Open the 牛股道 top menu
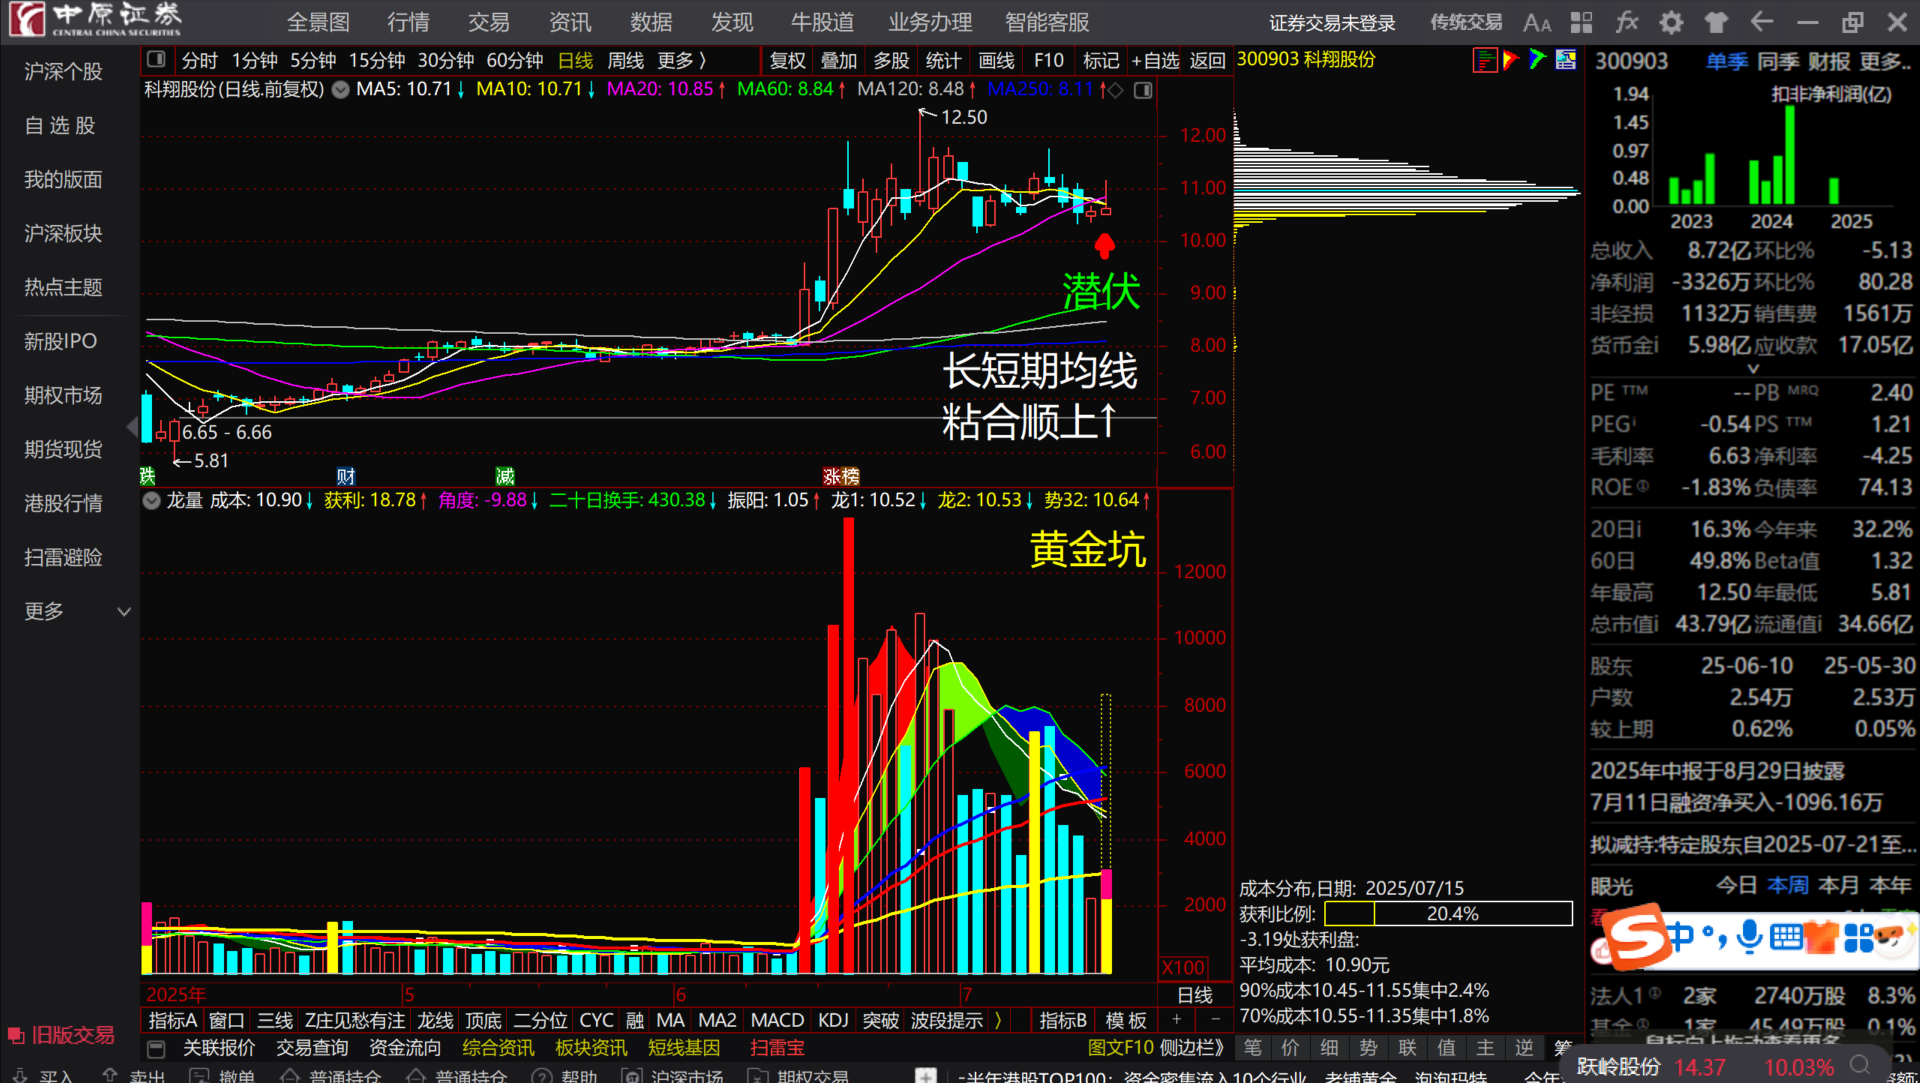Viewport: 1920px width, 1083px height. coord(822,22)
